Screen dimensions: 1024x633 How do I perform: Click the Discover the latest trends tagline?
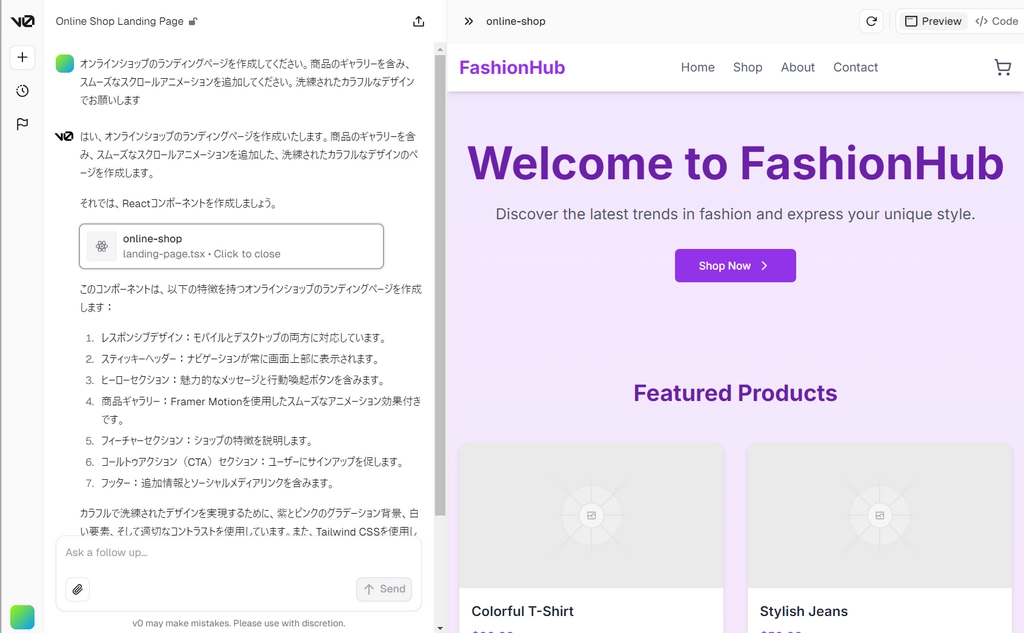coord(735,214)
